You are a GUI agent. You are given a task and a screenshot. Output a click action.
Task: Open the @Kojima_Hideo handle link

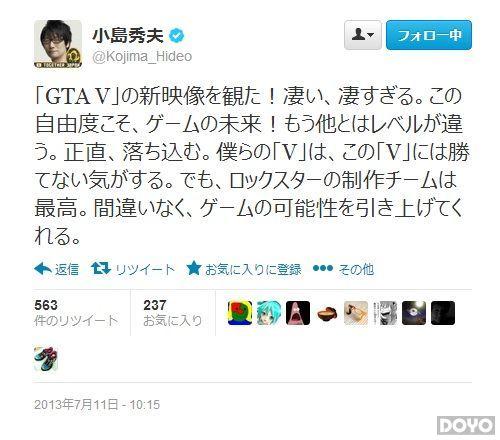tap(142, 56)
